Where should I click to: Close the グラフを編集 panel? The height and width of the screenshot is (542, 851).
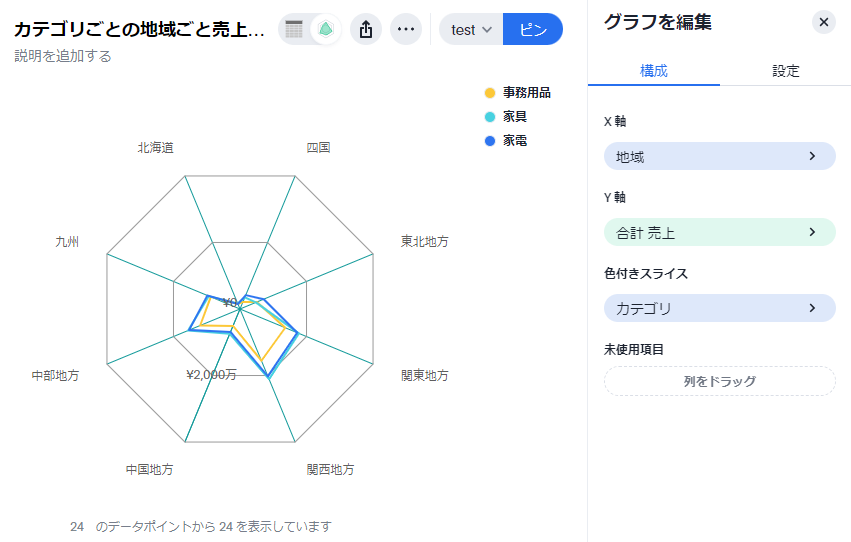pyautogui.click(x=823, y=22)
